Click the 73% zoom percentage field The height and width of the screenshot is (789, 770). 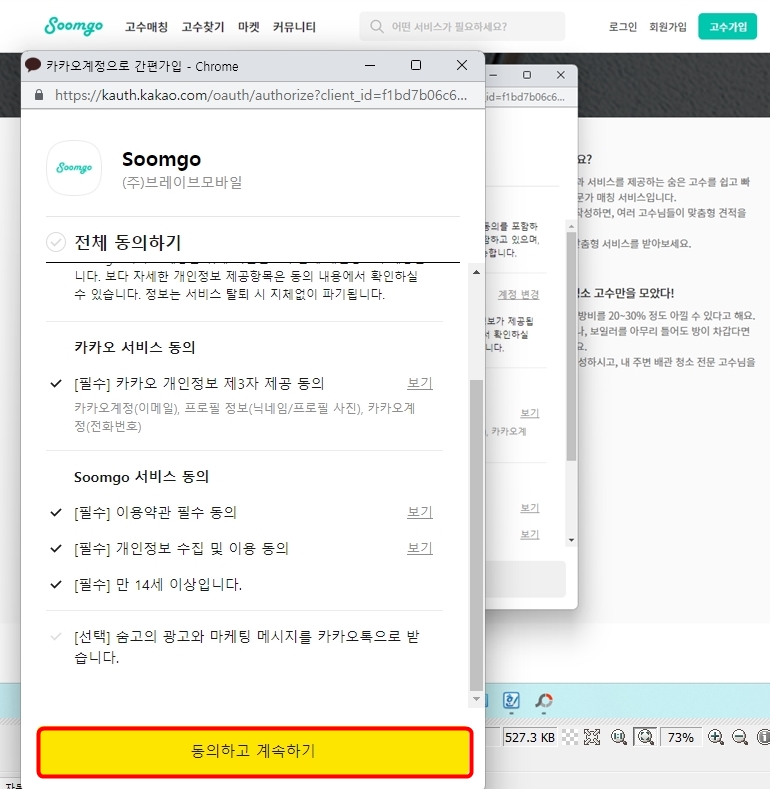pos(680,737)
